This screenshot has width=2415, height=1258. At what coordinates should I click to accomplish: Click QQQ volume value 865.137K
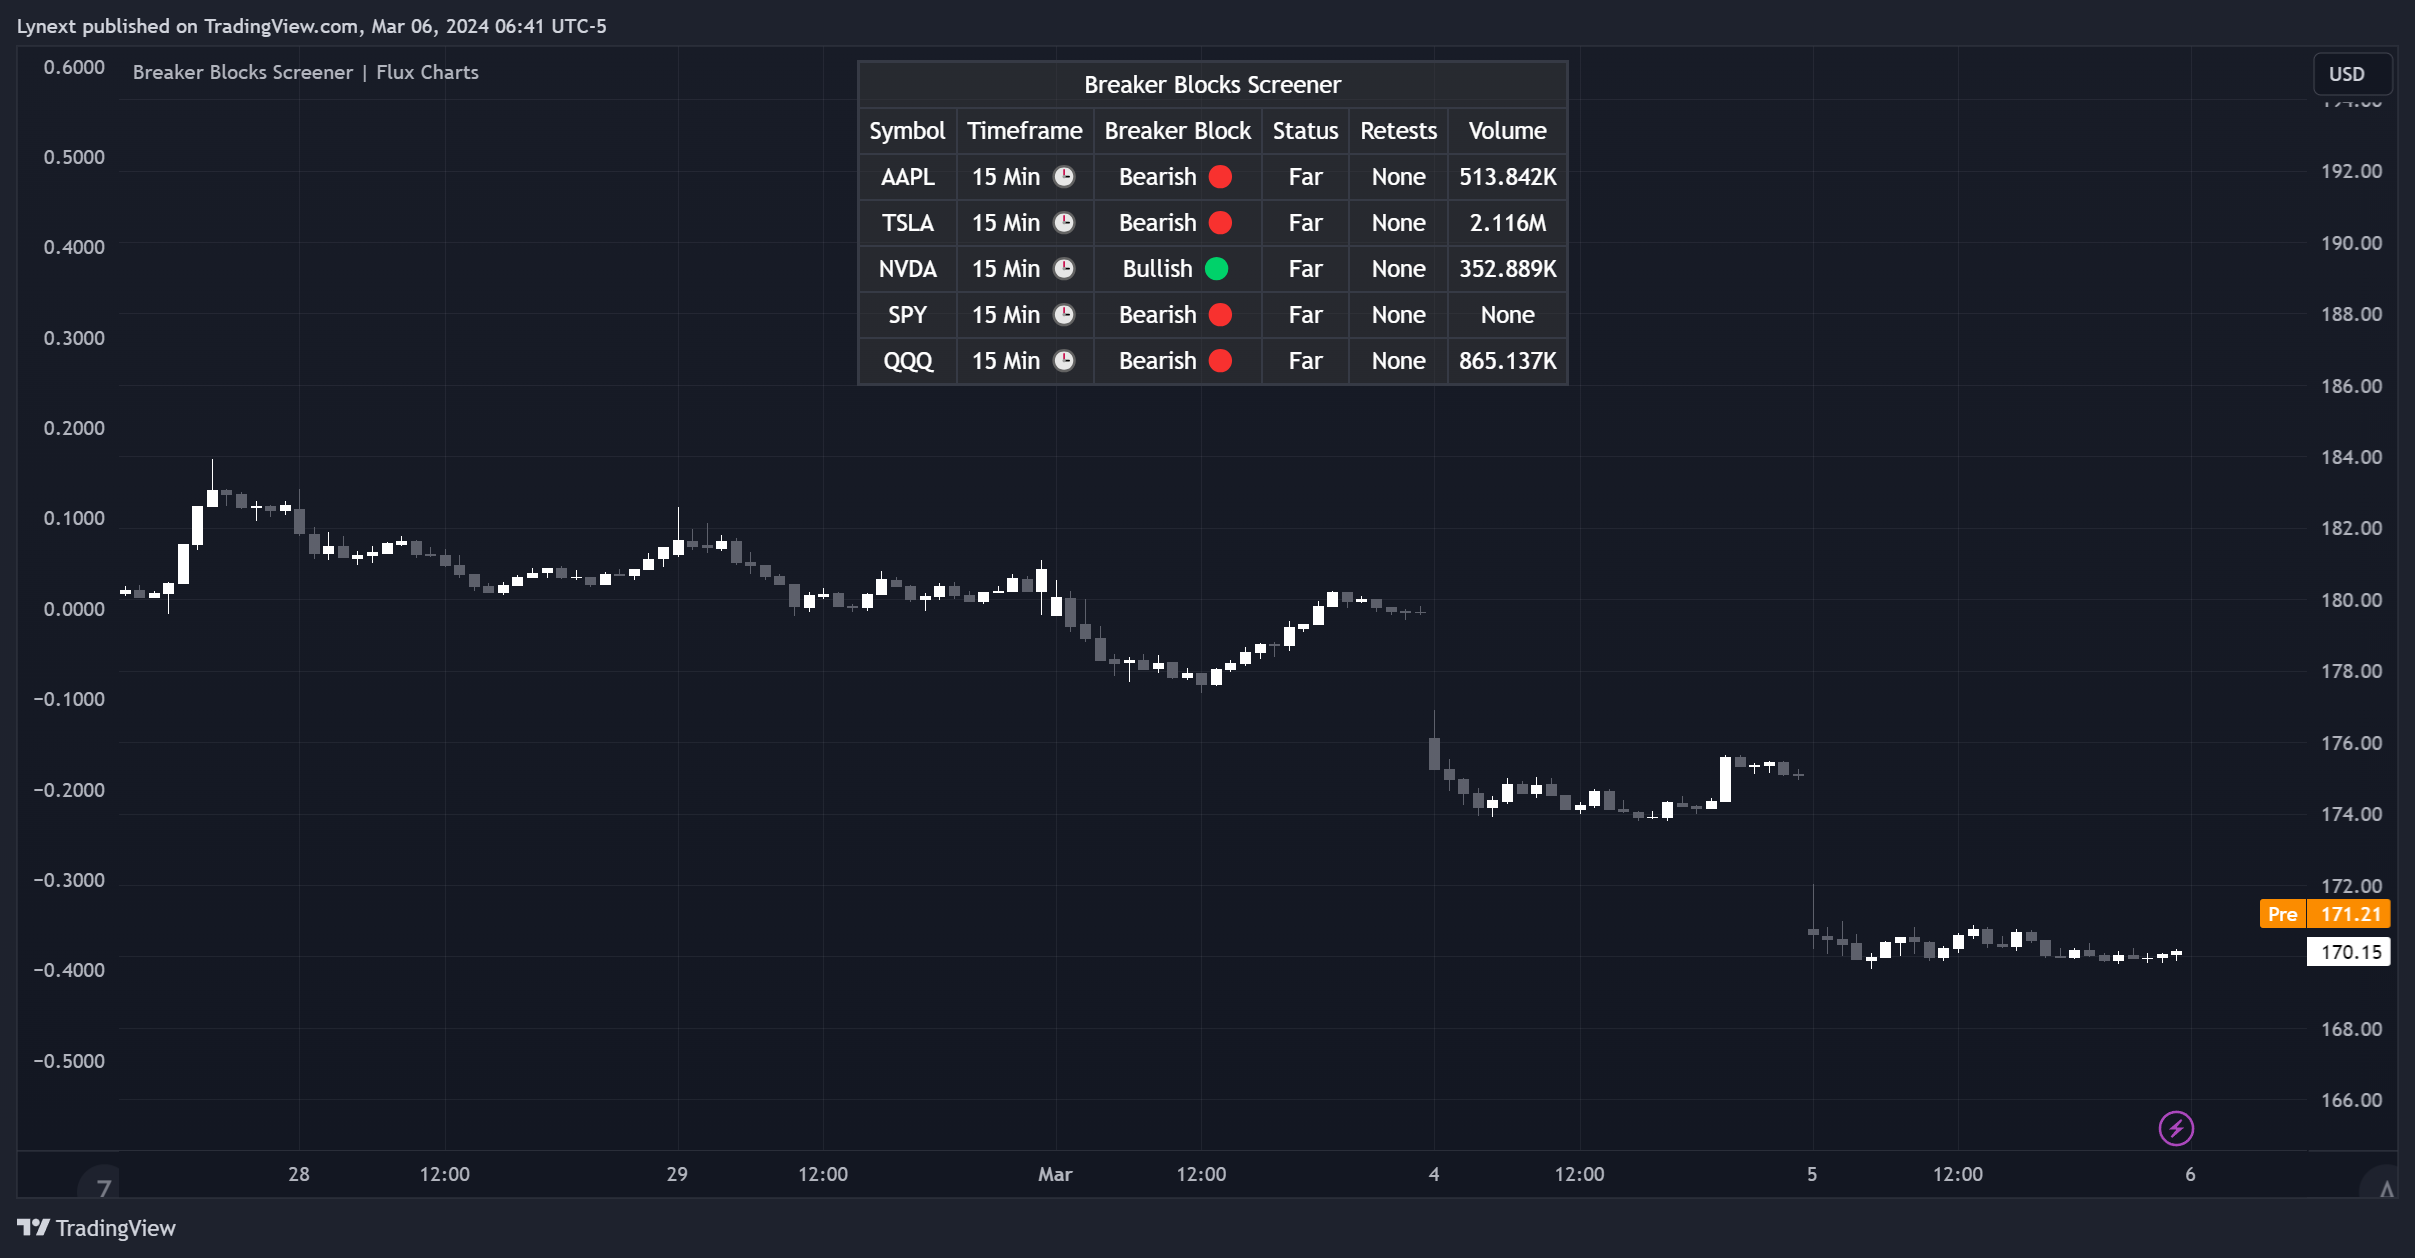pyautogui.click(x=1507, y=360)
